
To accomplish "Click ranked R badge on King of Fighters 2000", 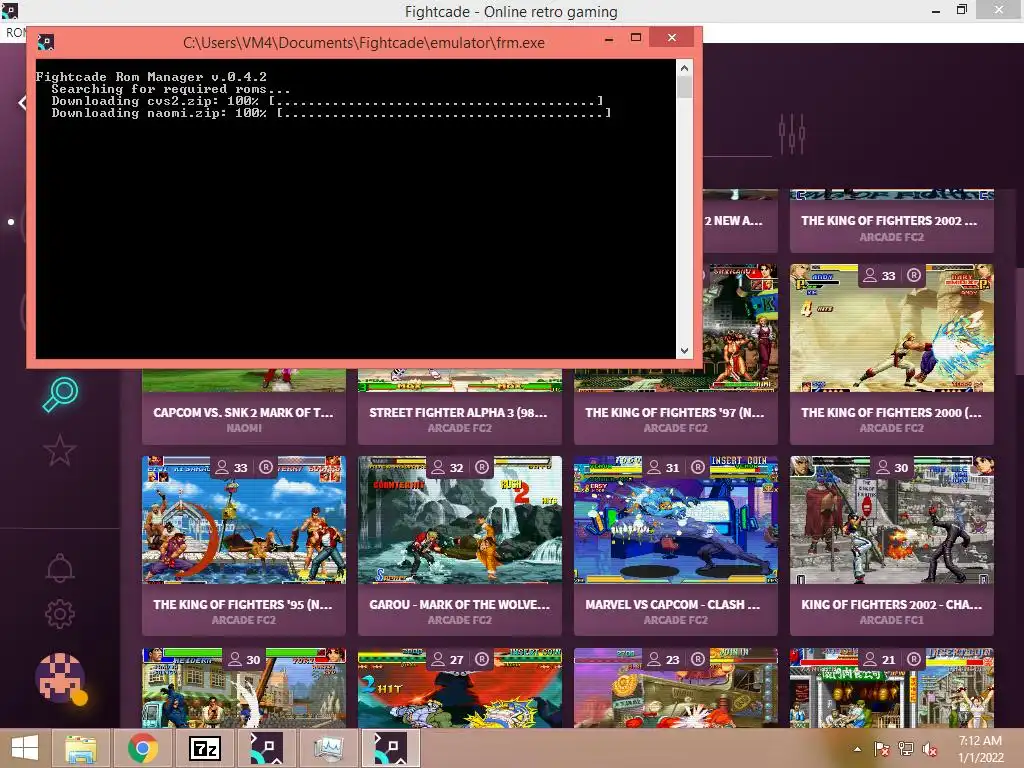I will point(914,275).
